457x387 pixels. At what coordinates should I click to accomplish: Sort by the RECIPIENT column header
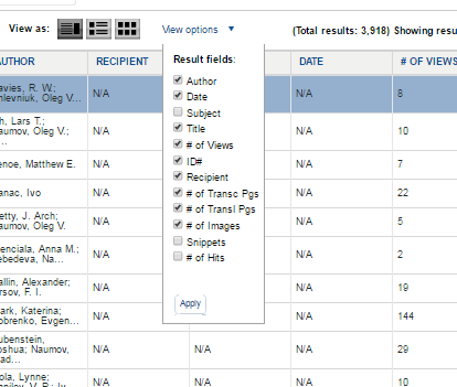[122, 62]
